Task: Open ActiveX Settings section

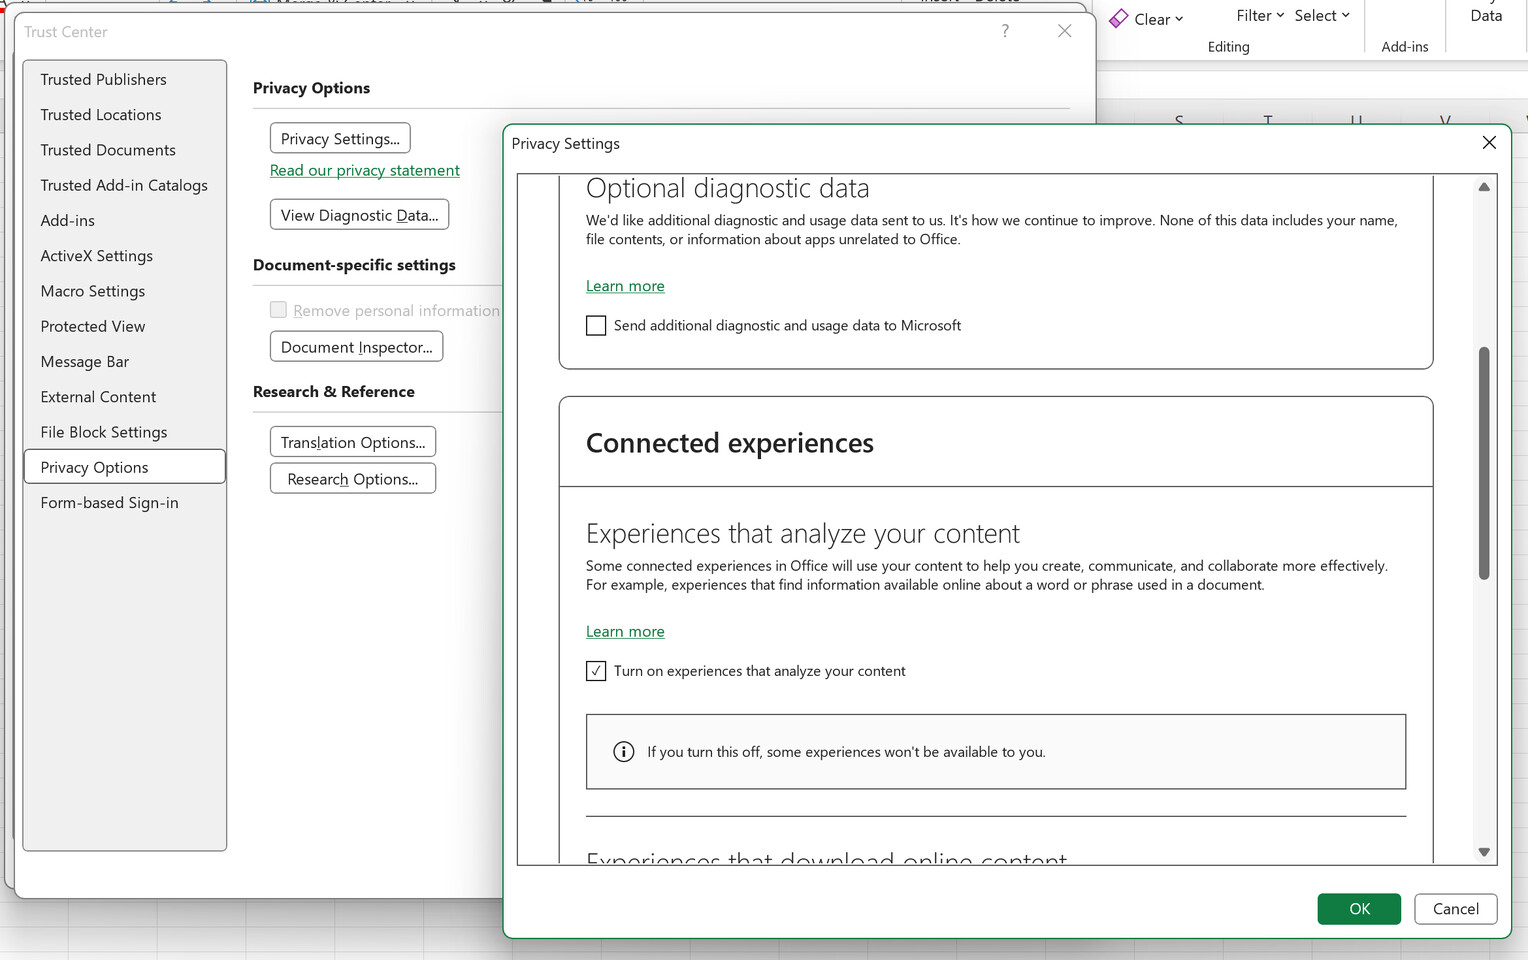Action: (124, 256)
